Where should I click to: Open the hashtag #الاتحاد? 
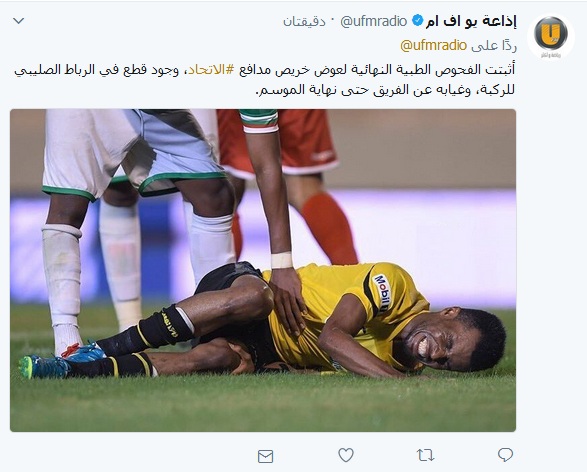(x=211, y=70)
